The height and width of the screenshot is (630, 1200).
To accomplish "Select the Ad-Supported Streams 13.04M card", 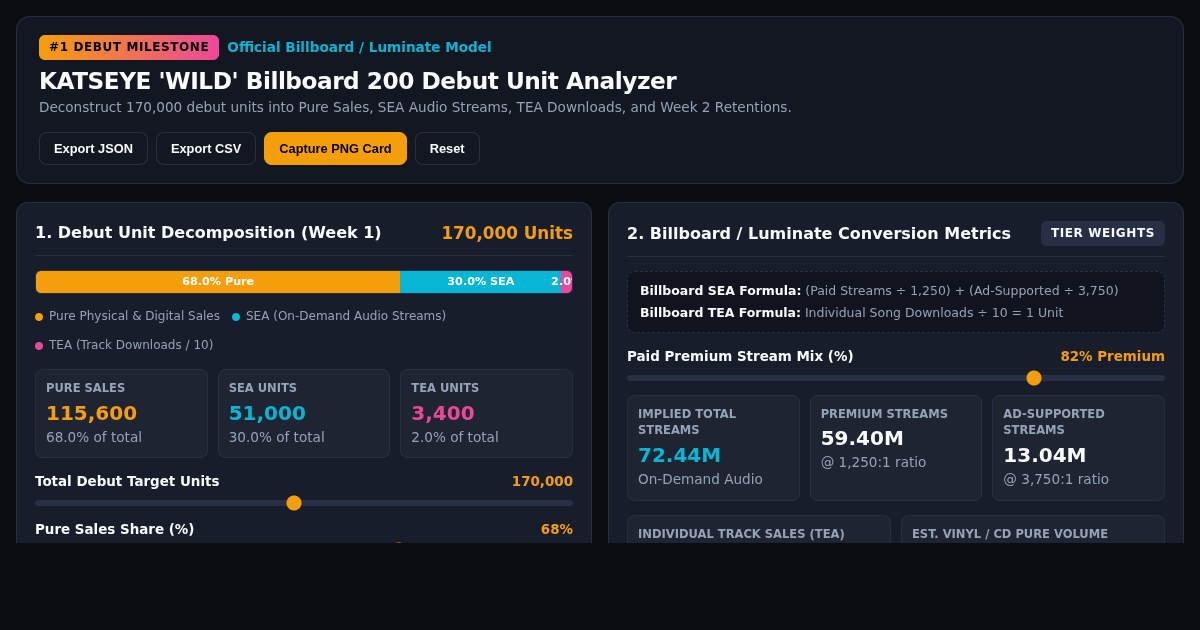I will 1078,448.
